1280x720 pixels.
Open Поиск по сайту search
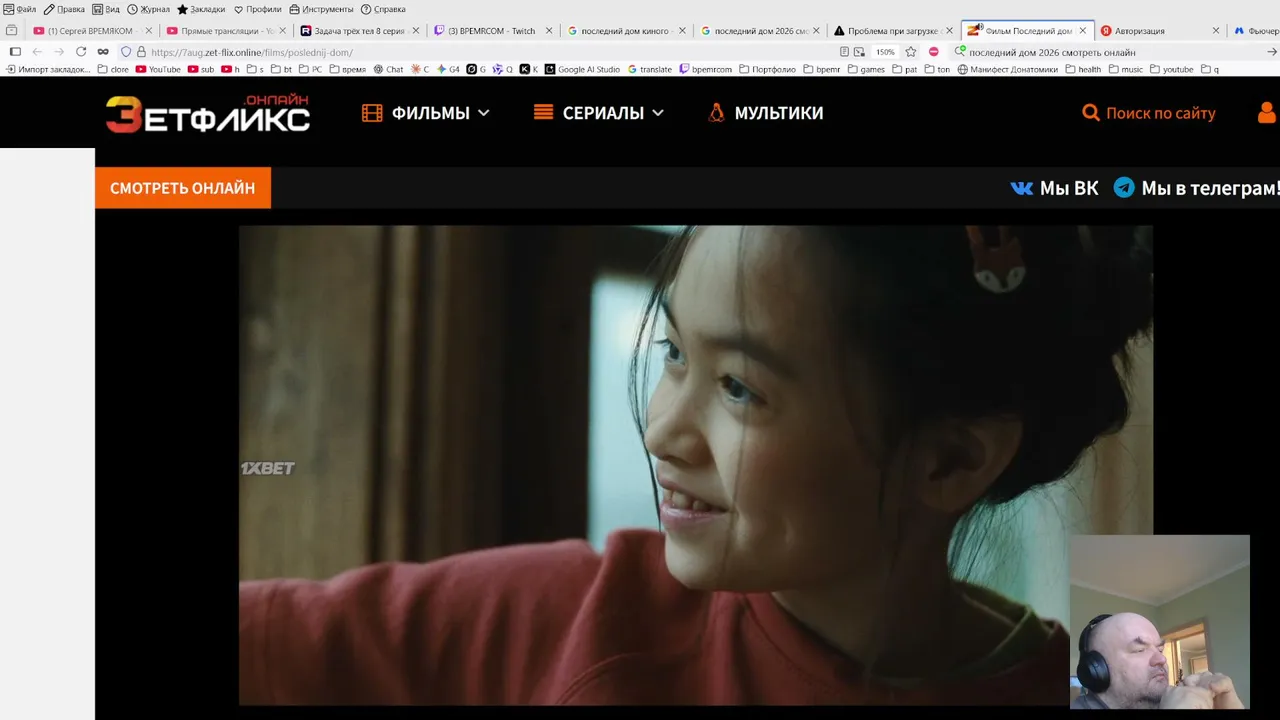click(x=1149, y=113)
